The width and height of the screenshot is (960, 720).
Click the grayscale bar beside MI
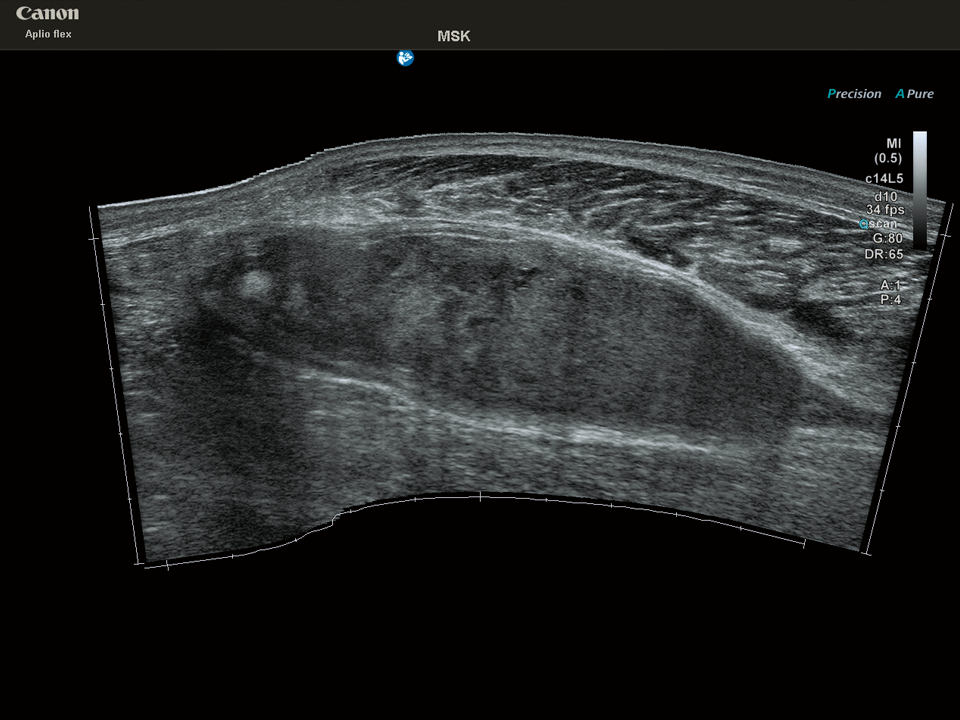(920, 188)
